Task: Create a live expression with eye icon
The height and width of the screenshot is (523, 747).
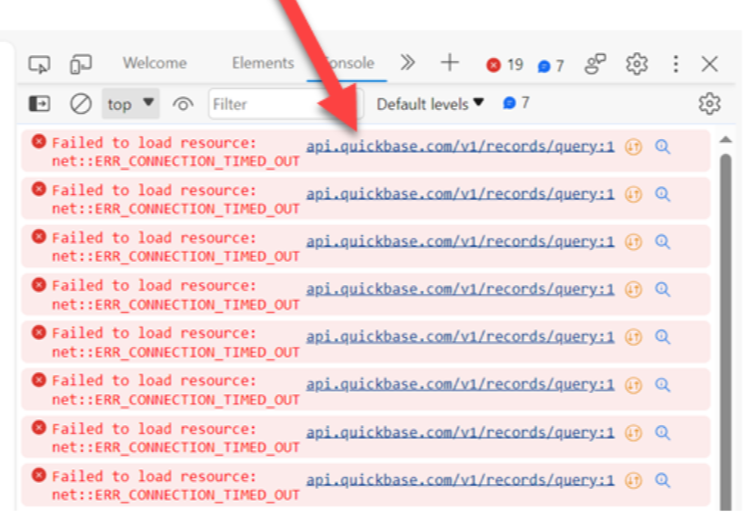Action: (x=183, y=103)
